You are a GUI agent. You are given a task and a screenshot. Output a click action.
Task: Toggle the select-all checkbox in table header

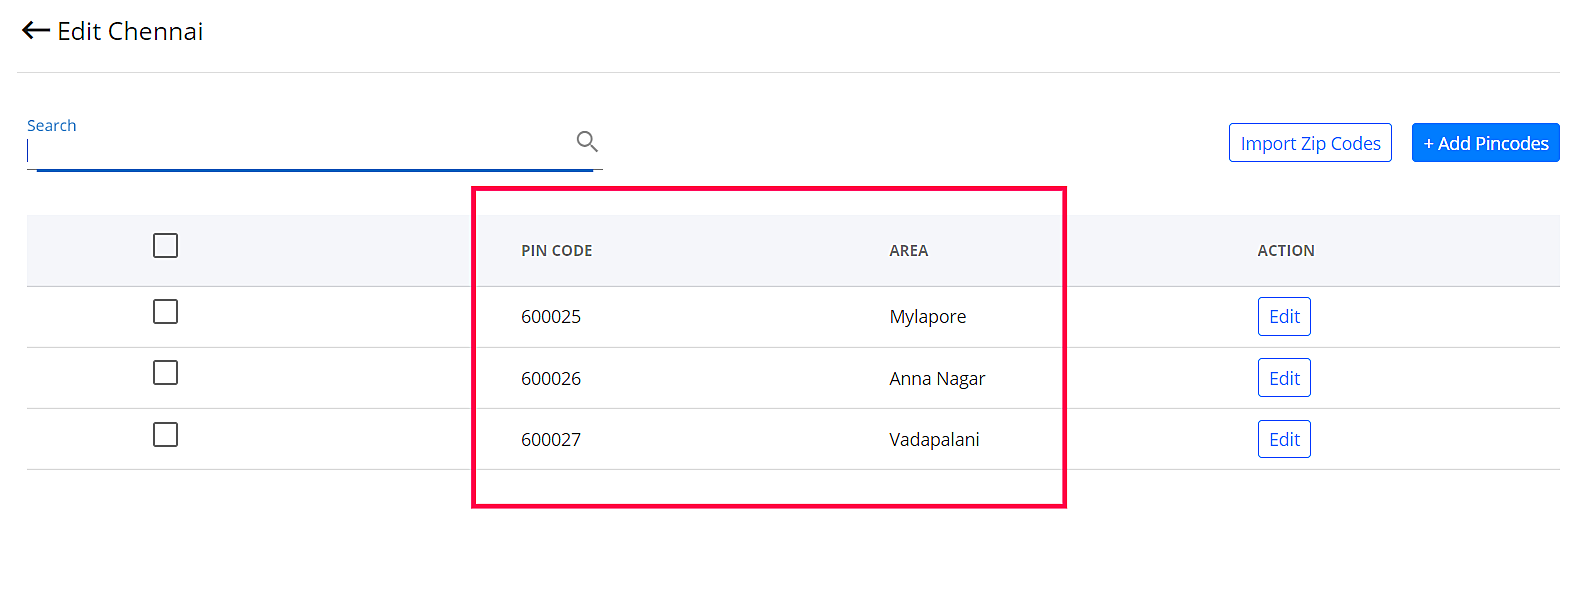(x=166, y=245)
